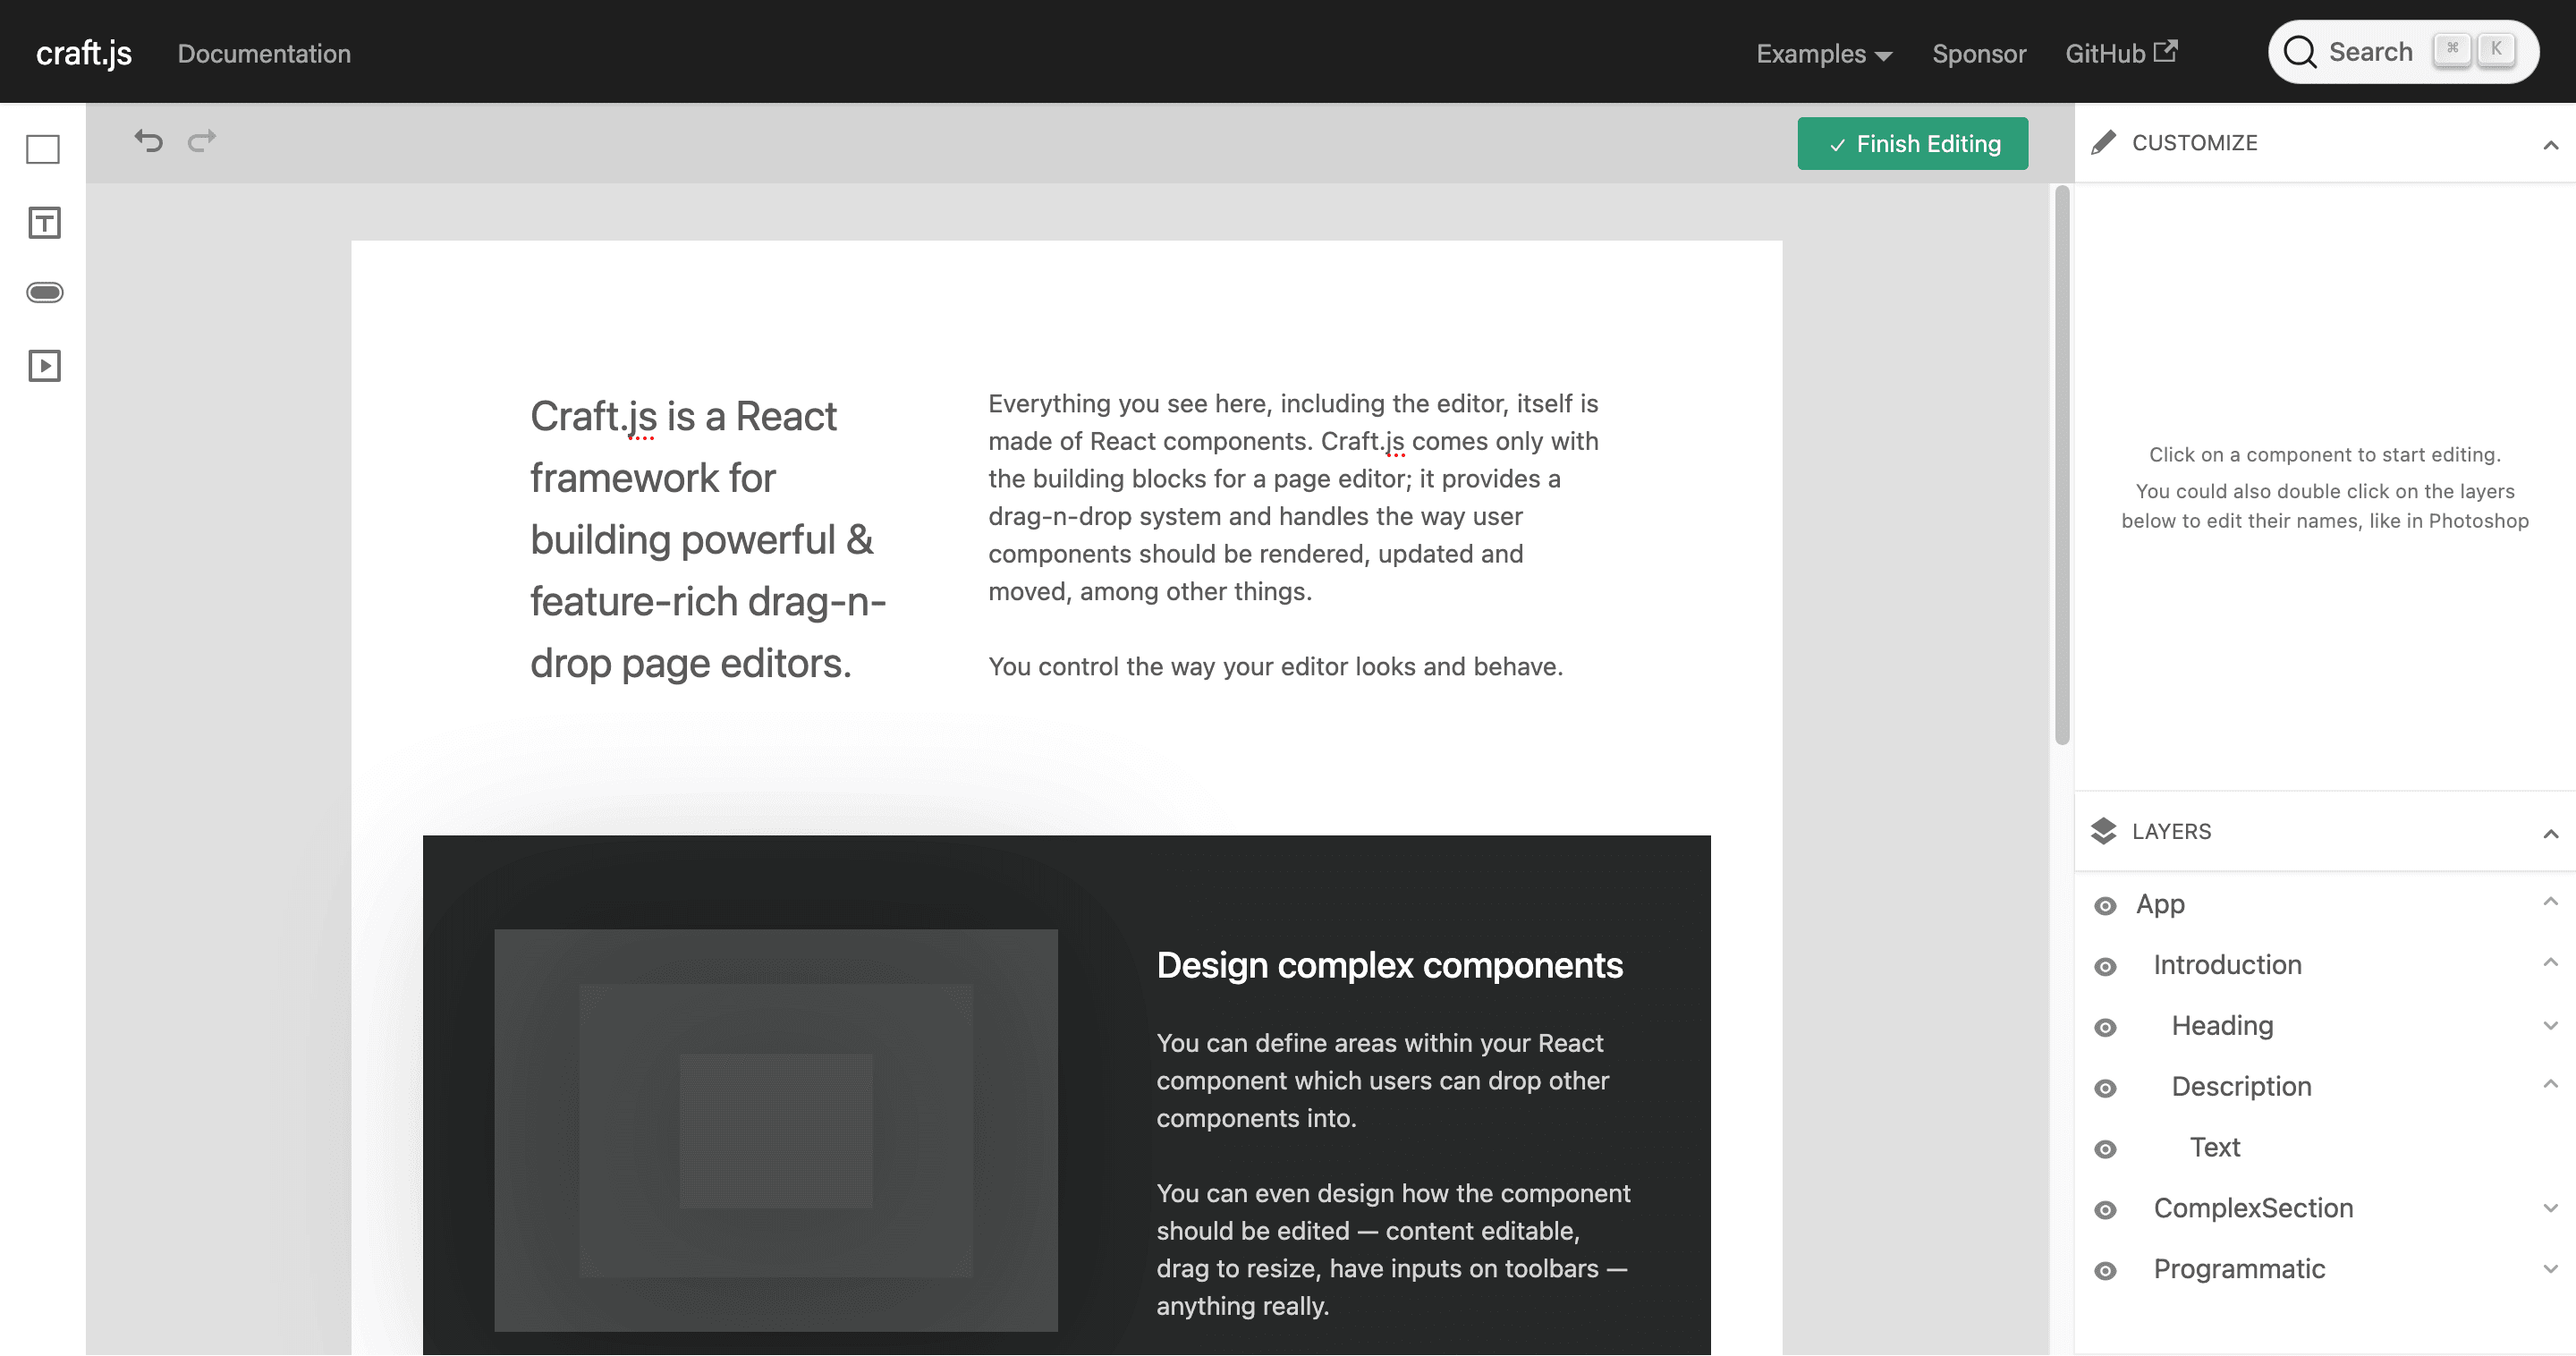The width and height of the screenshot is (2576, 1356).
Task: Collapse the Description layer
Action: coord(2550,1084)
